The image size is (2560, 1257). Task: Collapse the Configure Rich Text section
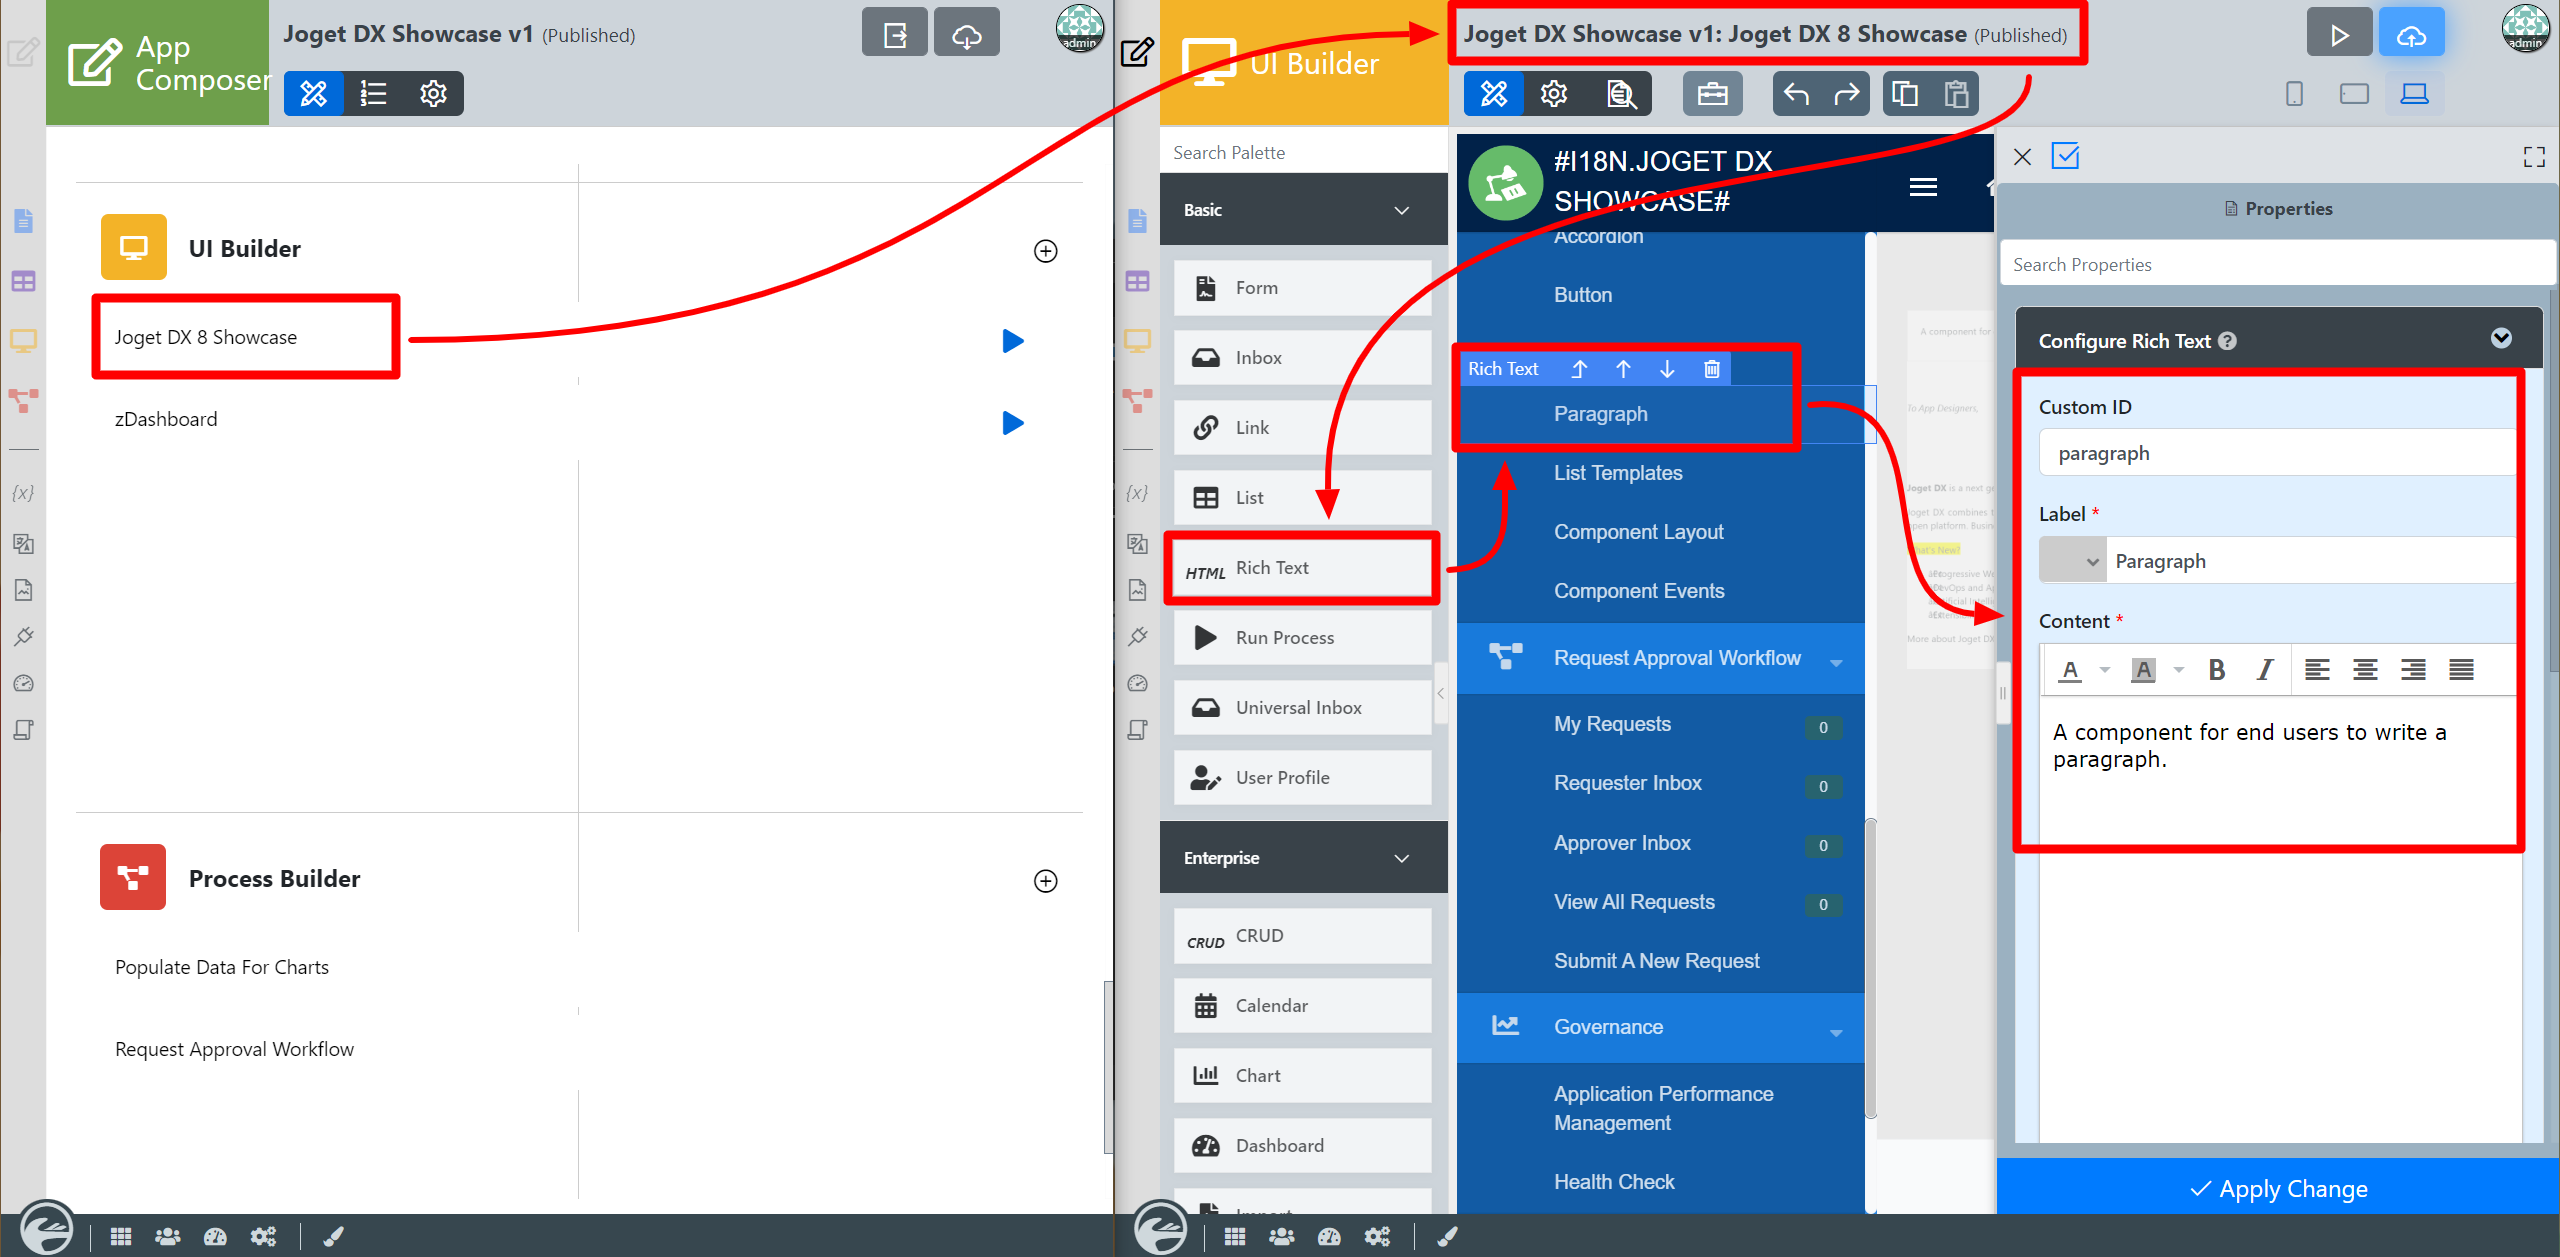click(2500, 339)
